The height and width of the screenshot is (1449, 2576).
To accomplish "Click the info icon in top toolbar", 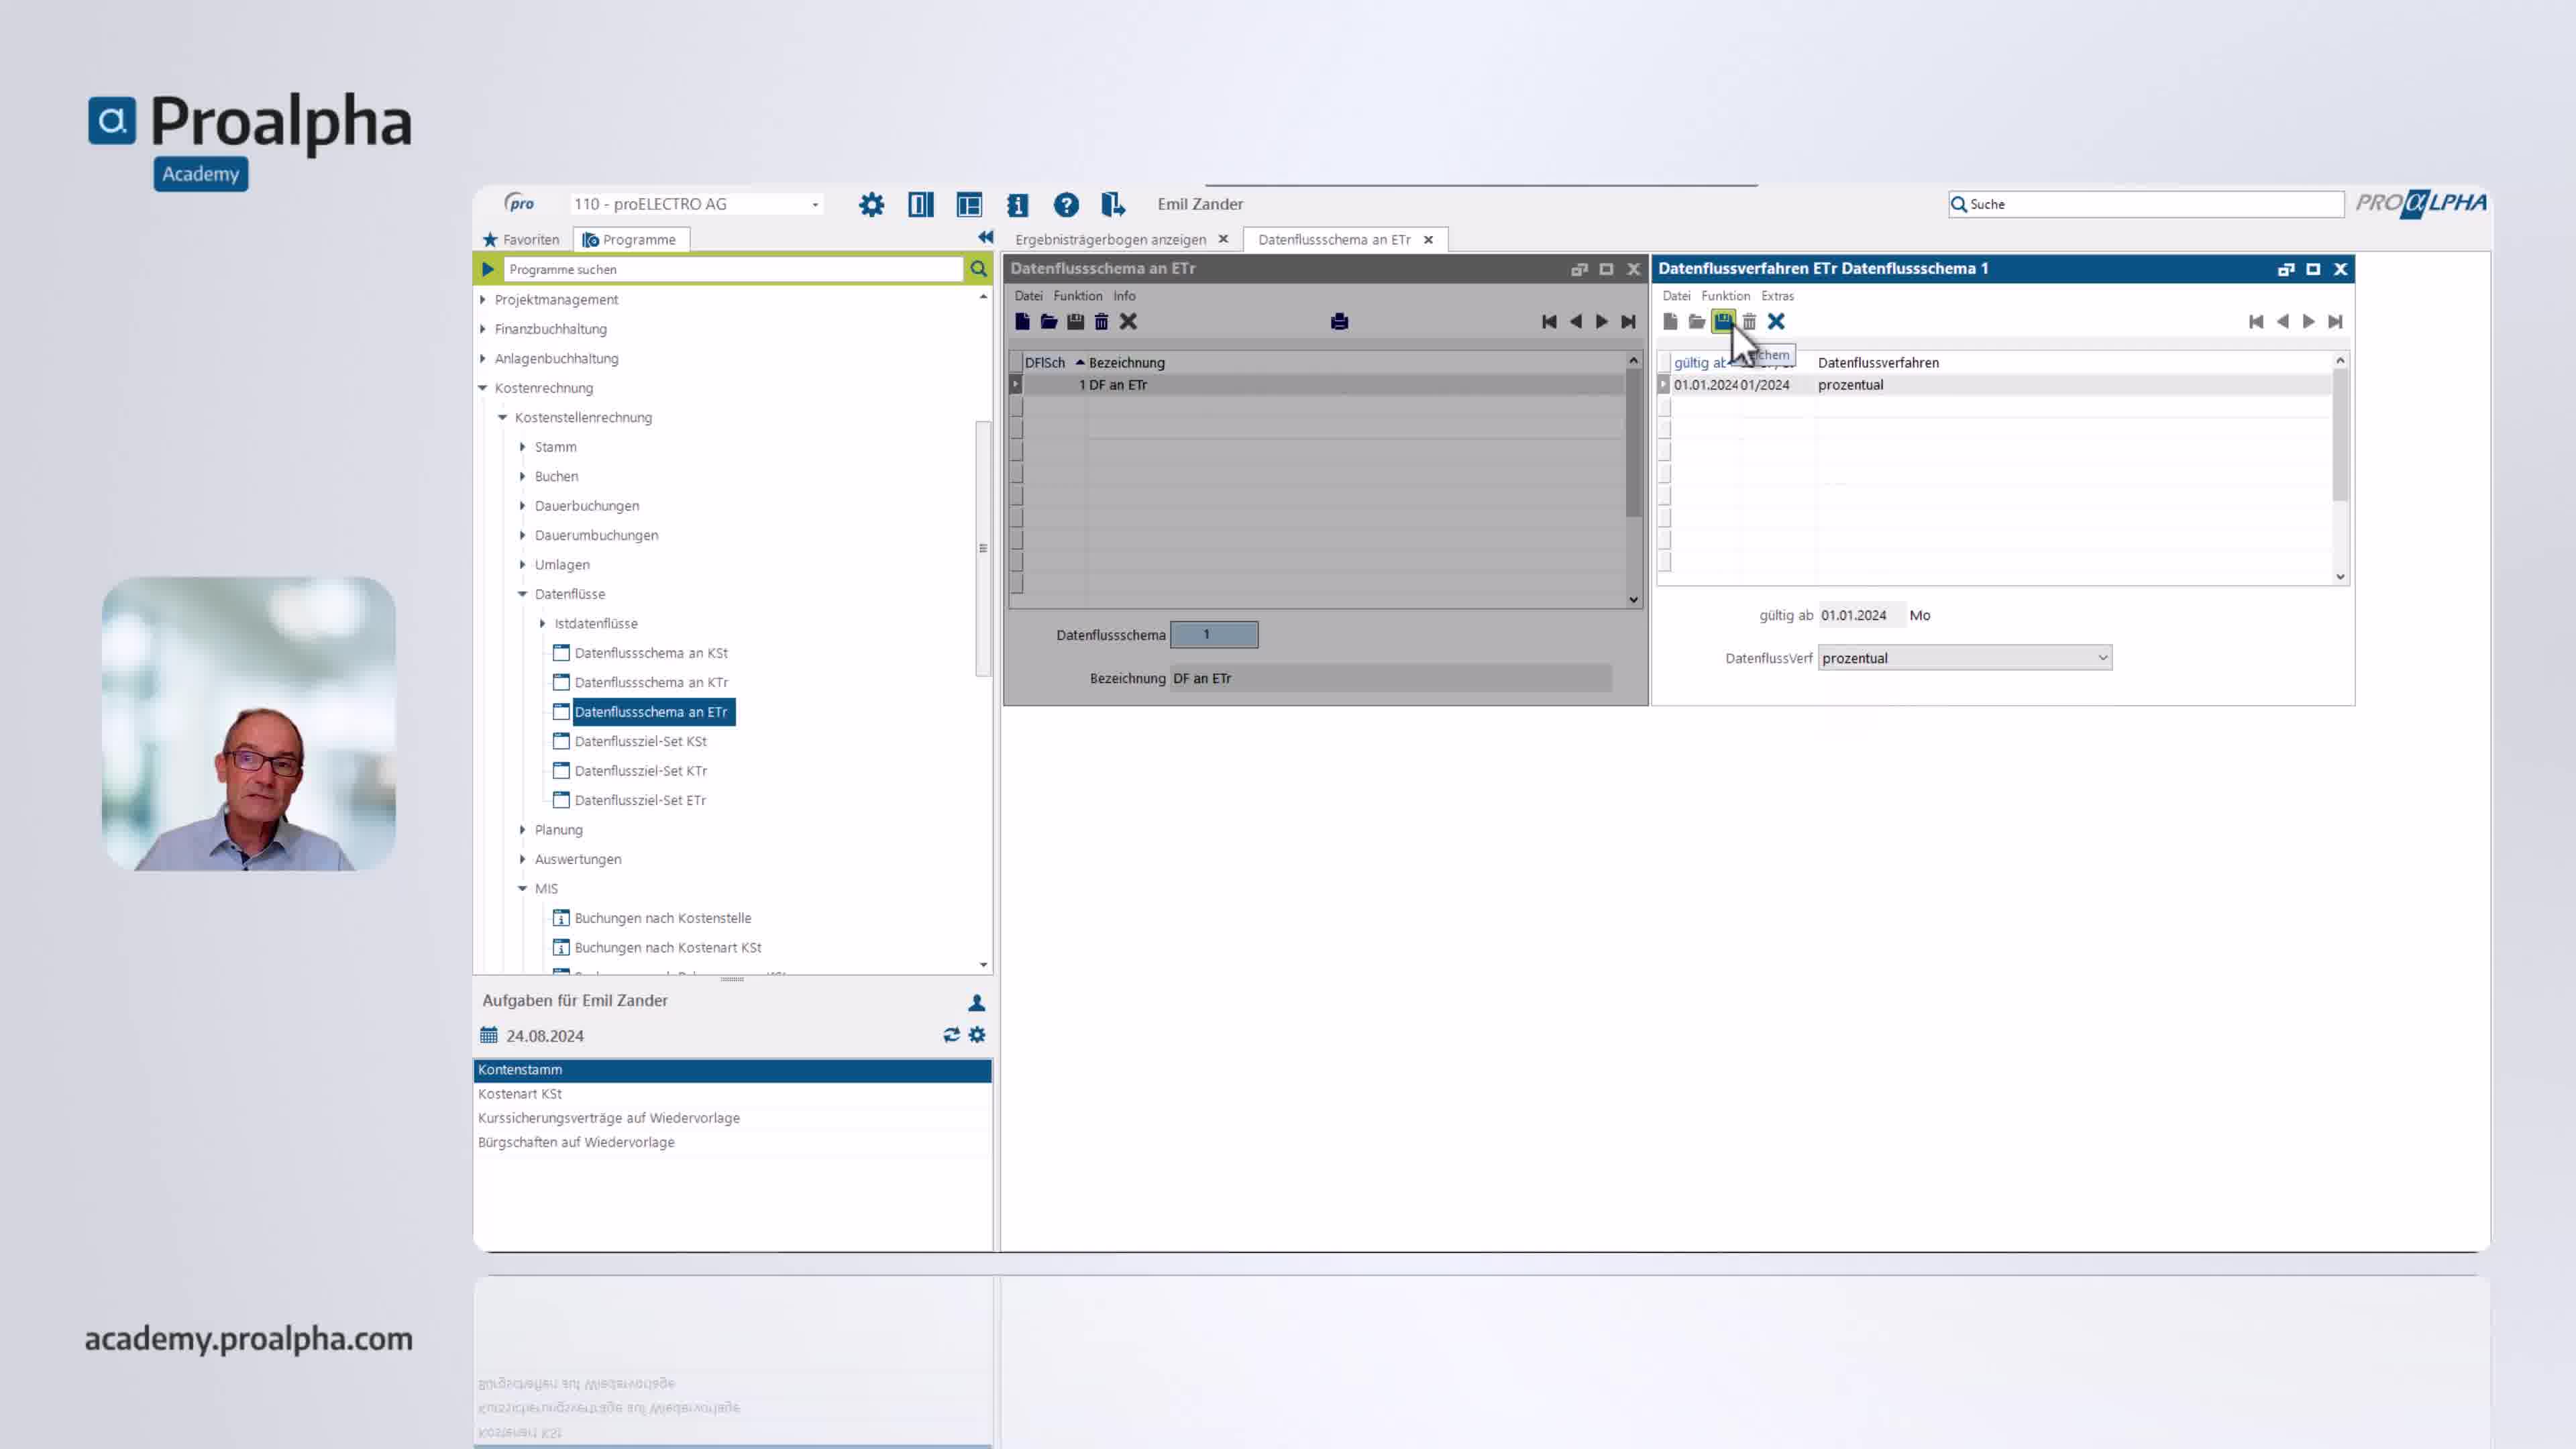I will 1017,205.
